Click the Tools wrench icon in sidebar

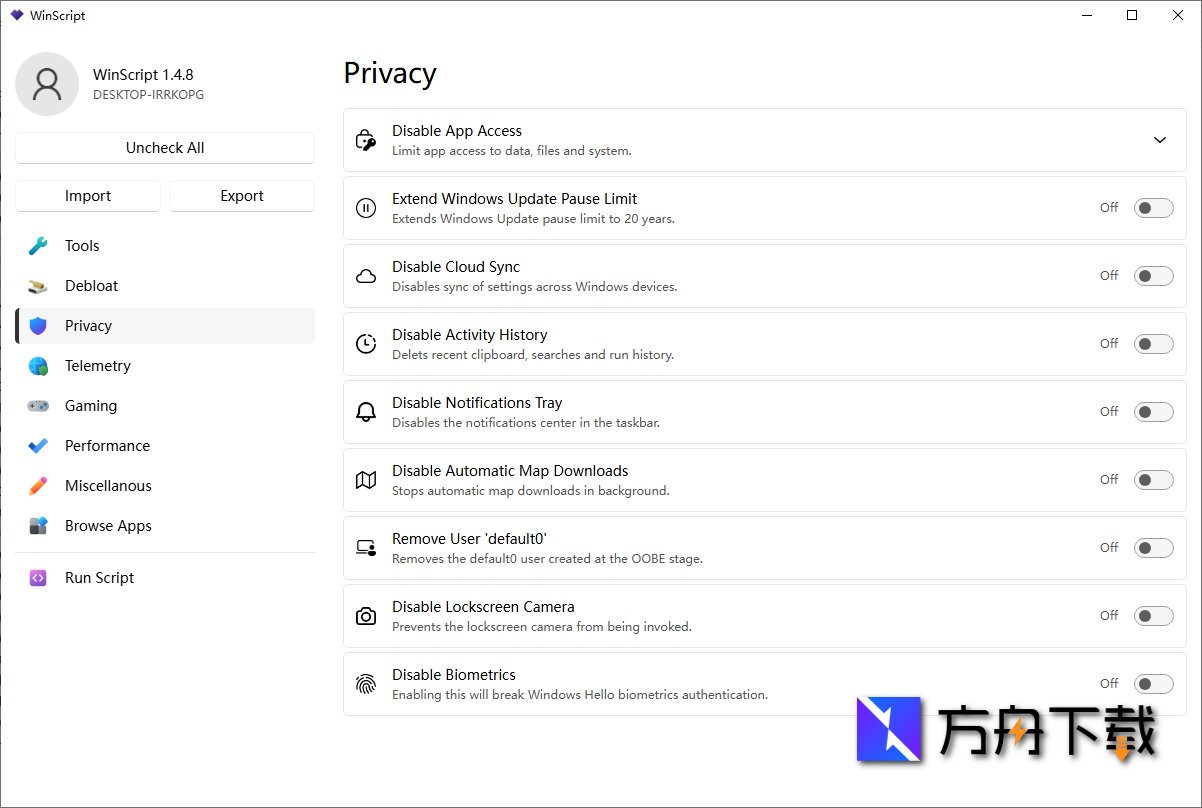click(38, 246)
